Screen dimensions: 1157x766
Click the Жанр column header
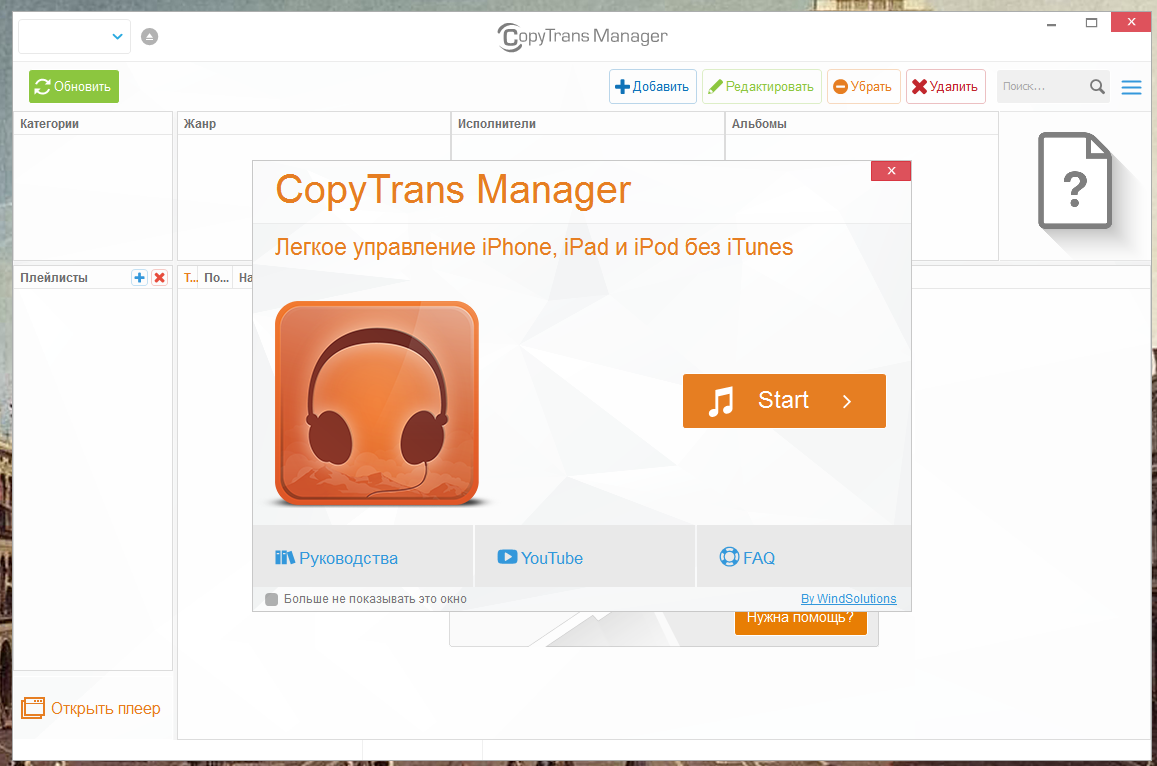pyautogui.click(x=314, y=123)
